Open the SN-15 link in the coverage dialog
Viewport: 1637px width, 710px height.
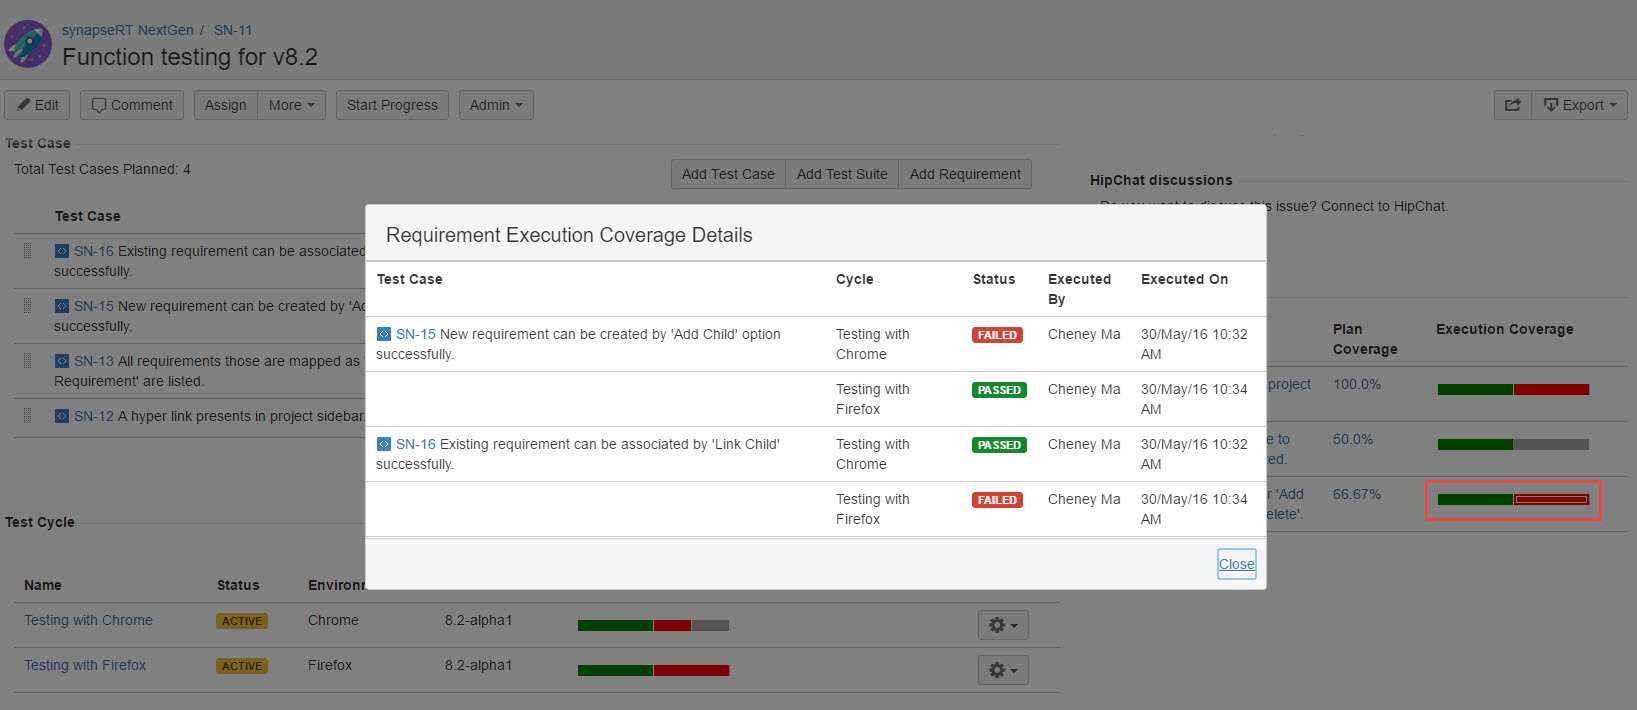click(x=416, y=334)
